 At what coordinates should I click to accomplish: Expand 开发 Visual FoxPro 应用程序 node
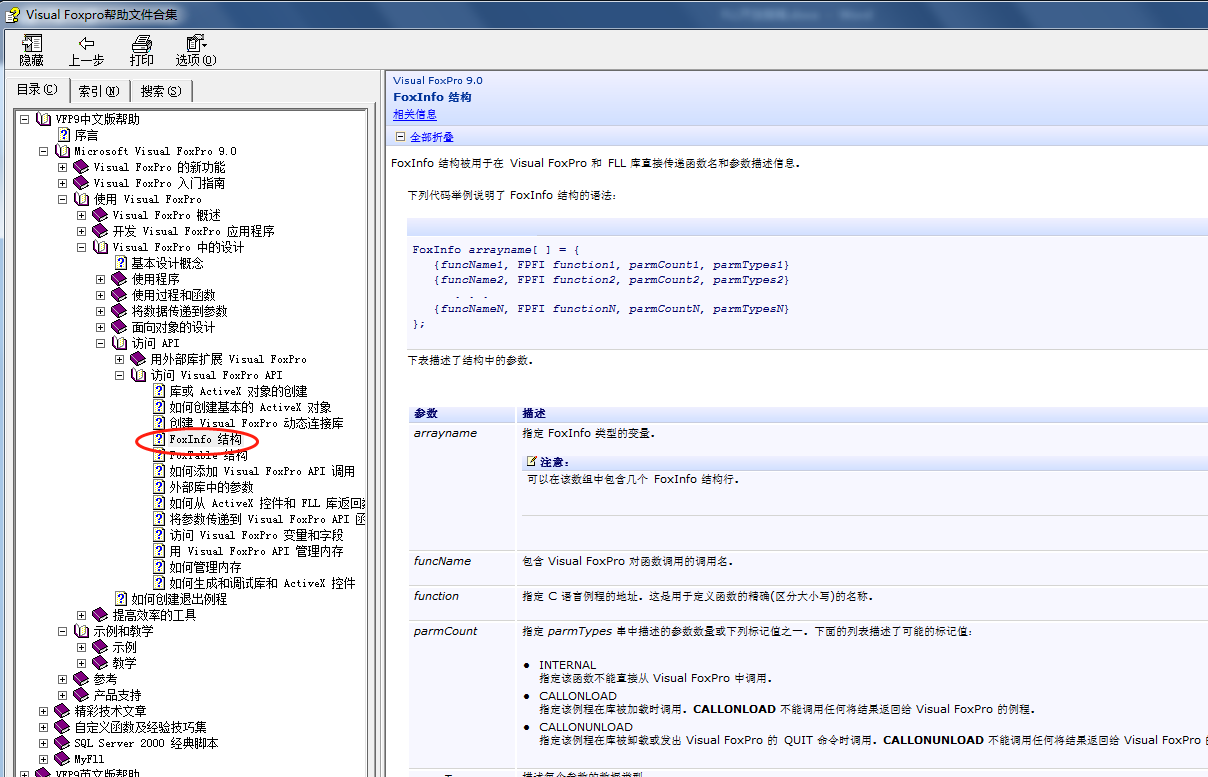point(82,231)
